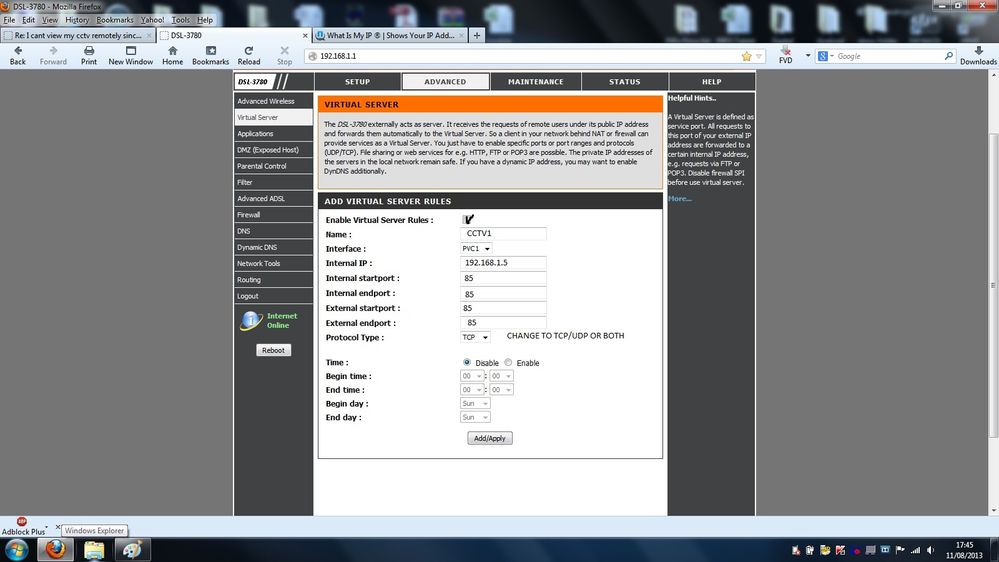This screenshot has height=562, width=999.
Task: Select the Time Disable radio button
Action: tap(467, 362)
